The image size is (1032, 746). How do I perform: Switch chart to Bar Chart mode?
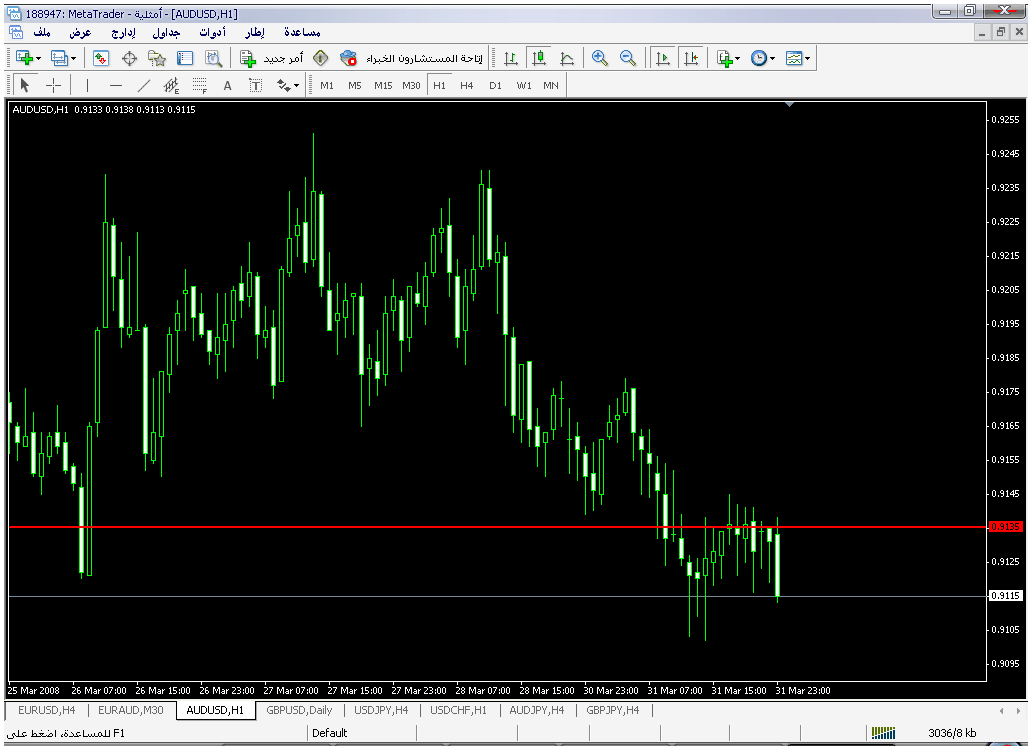click(511, 59)
